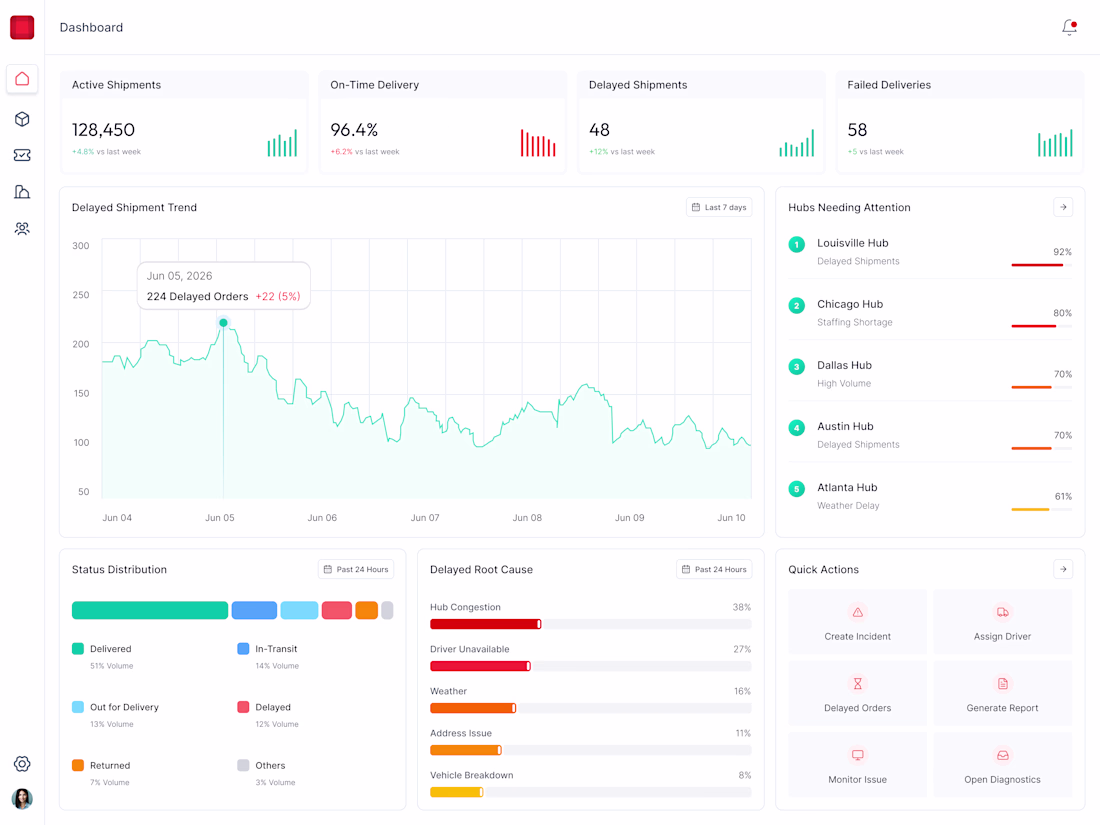Viewport: 1100px width, 825px height.
Task: Open the Last 7 days date filter
Action: [719, 207]
